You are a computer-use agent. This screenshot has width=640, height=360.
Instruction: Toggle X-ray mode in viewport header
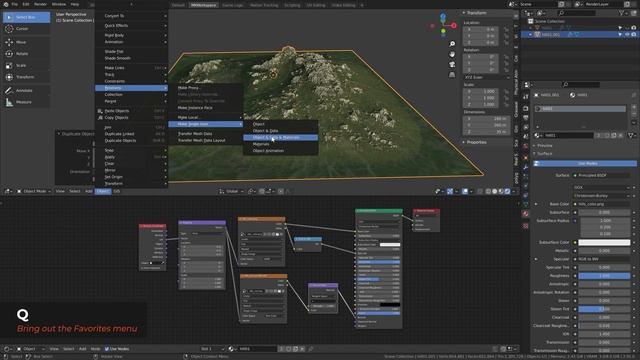click(480, 191)
